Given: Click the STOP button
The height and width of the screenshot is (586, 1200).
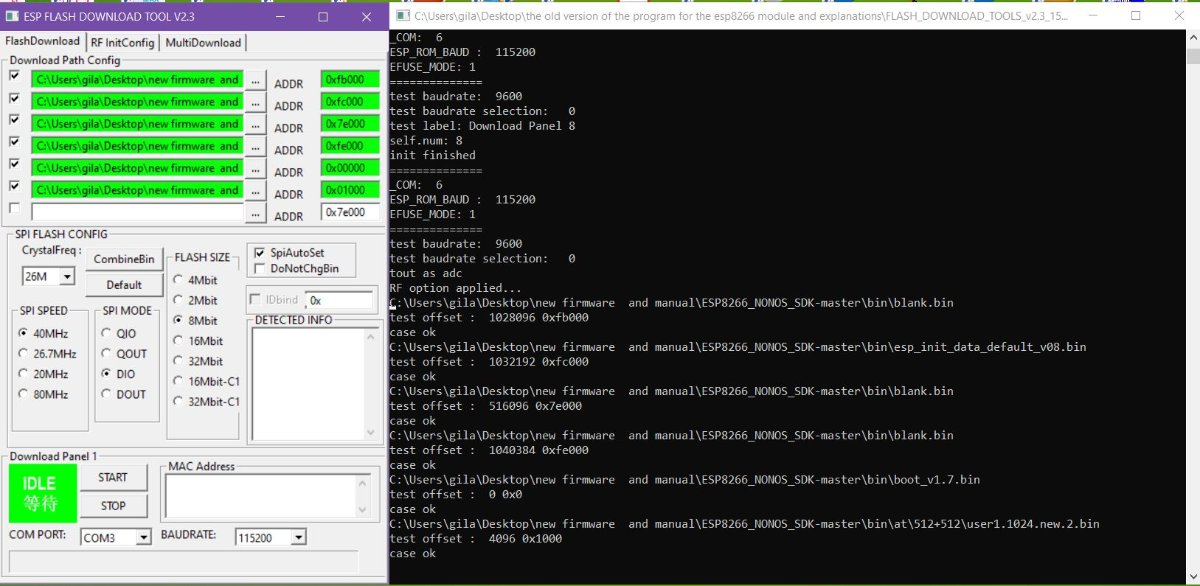Looking at the screenshot, I should [113, 506].
